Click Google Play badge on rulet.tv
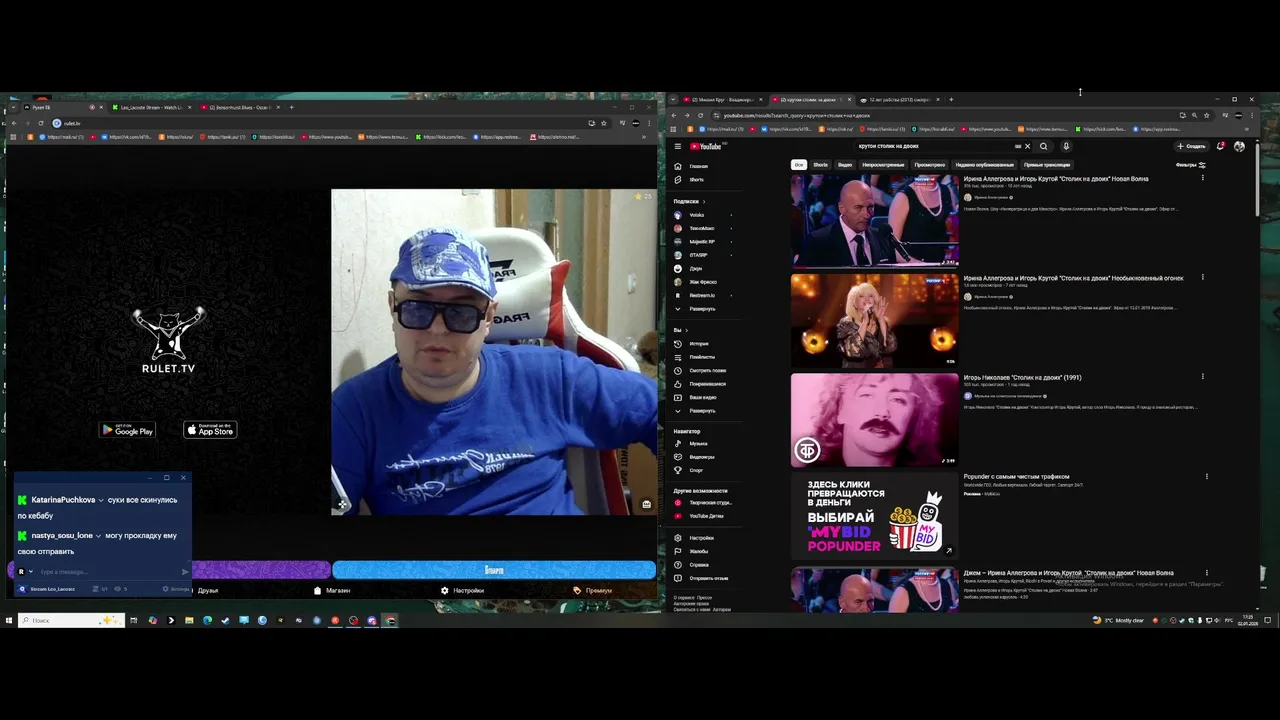 coord(128,430)
